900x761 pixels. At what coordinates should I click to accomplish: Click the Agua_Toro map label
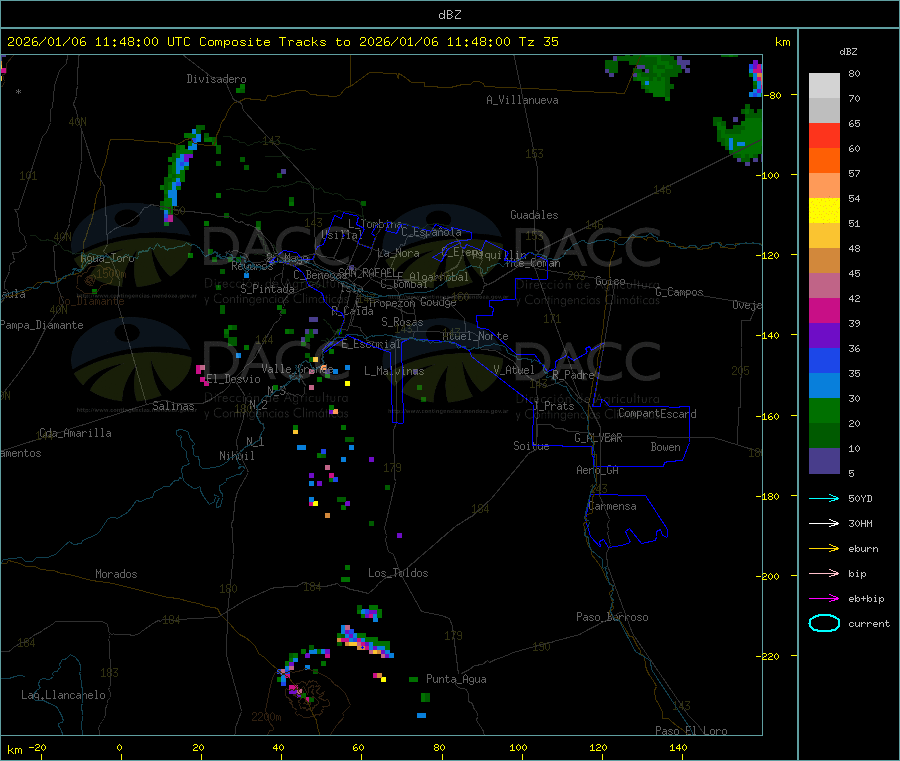107,259
